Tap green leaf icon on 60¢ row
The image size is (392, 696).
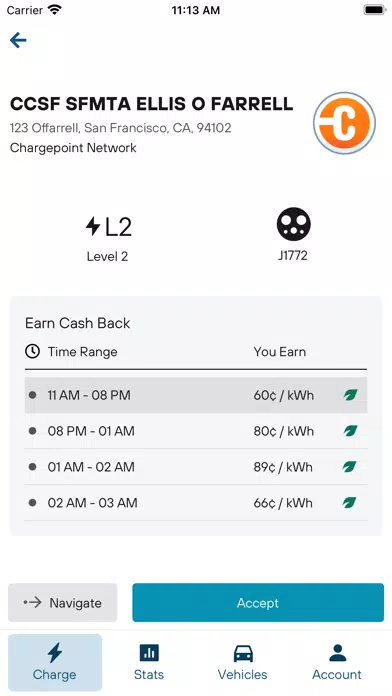tap(350, 395)
